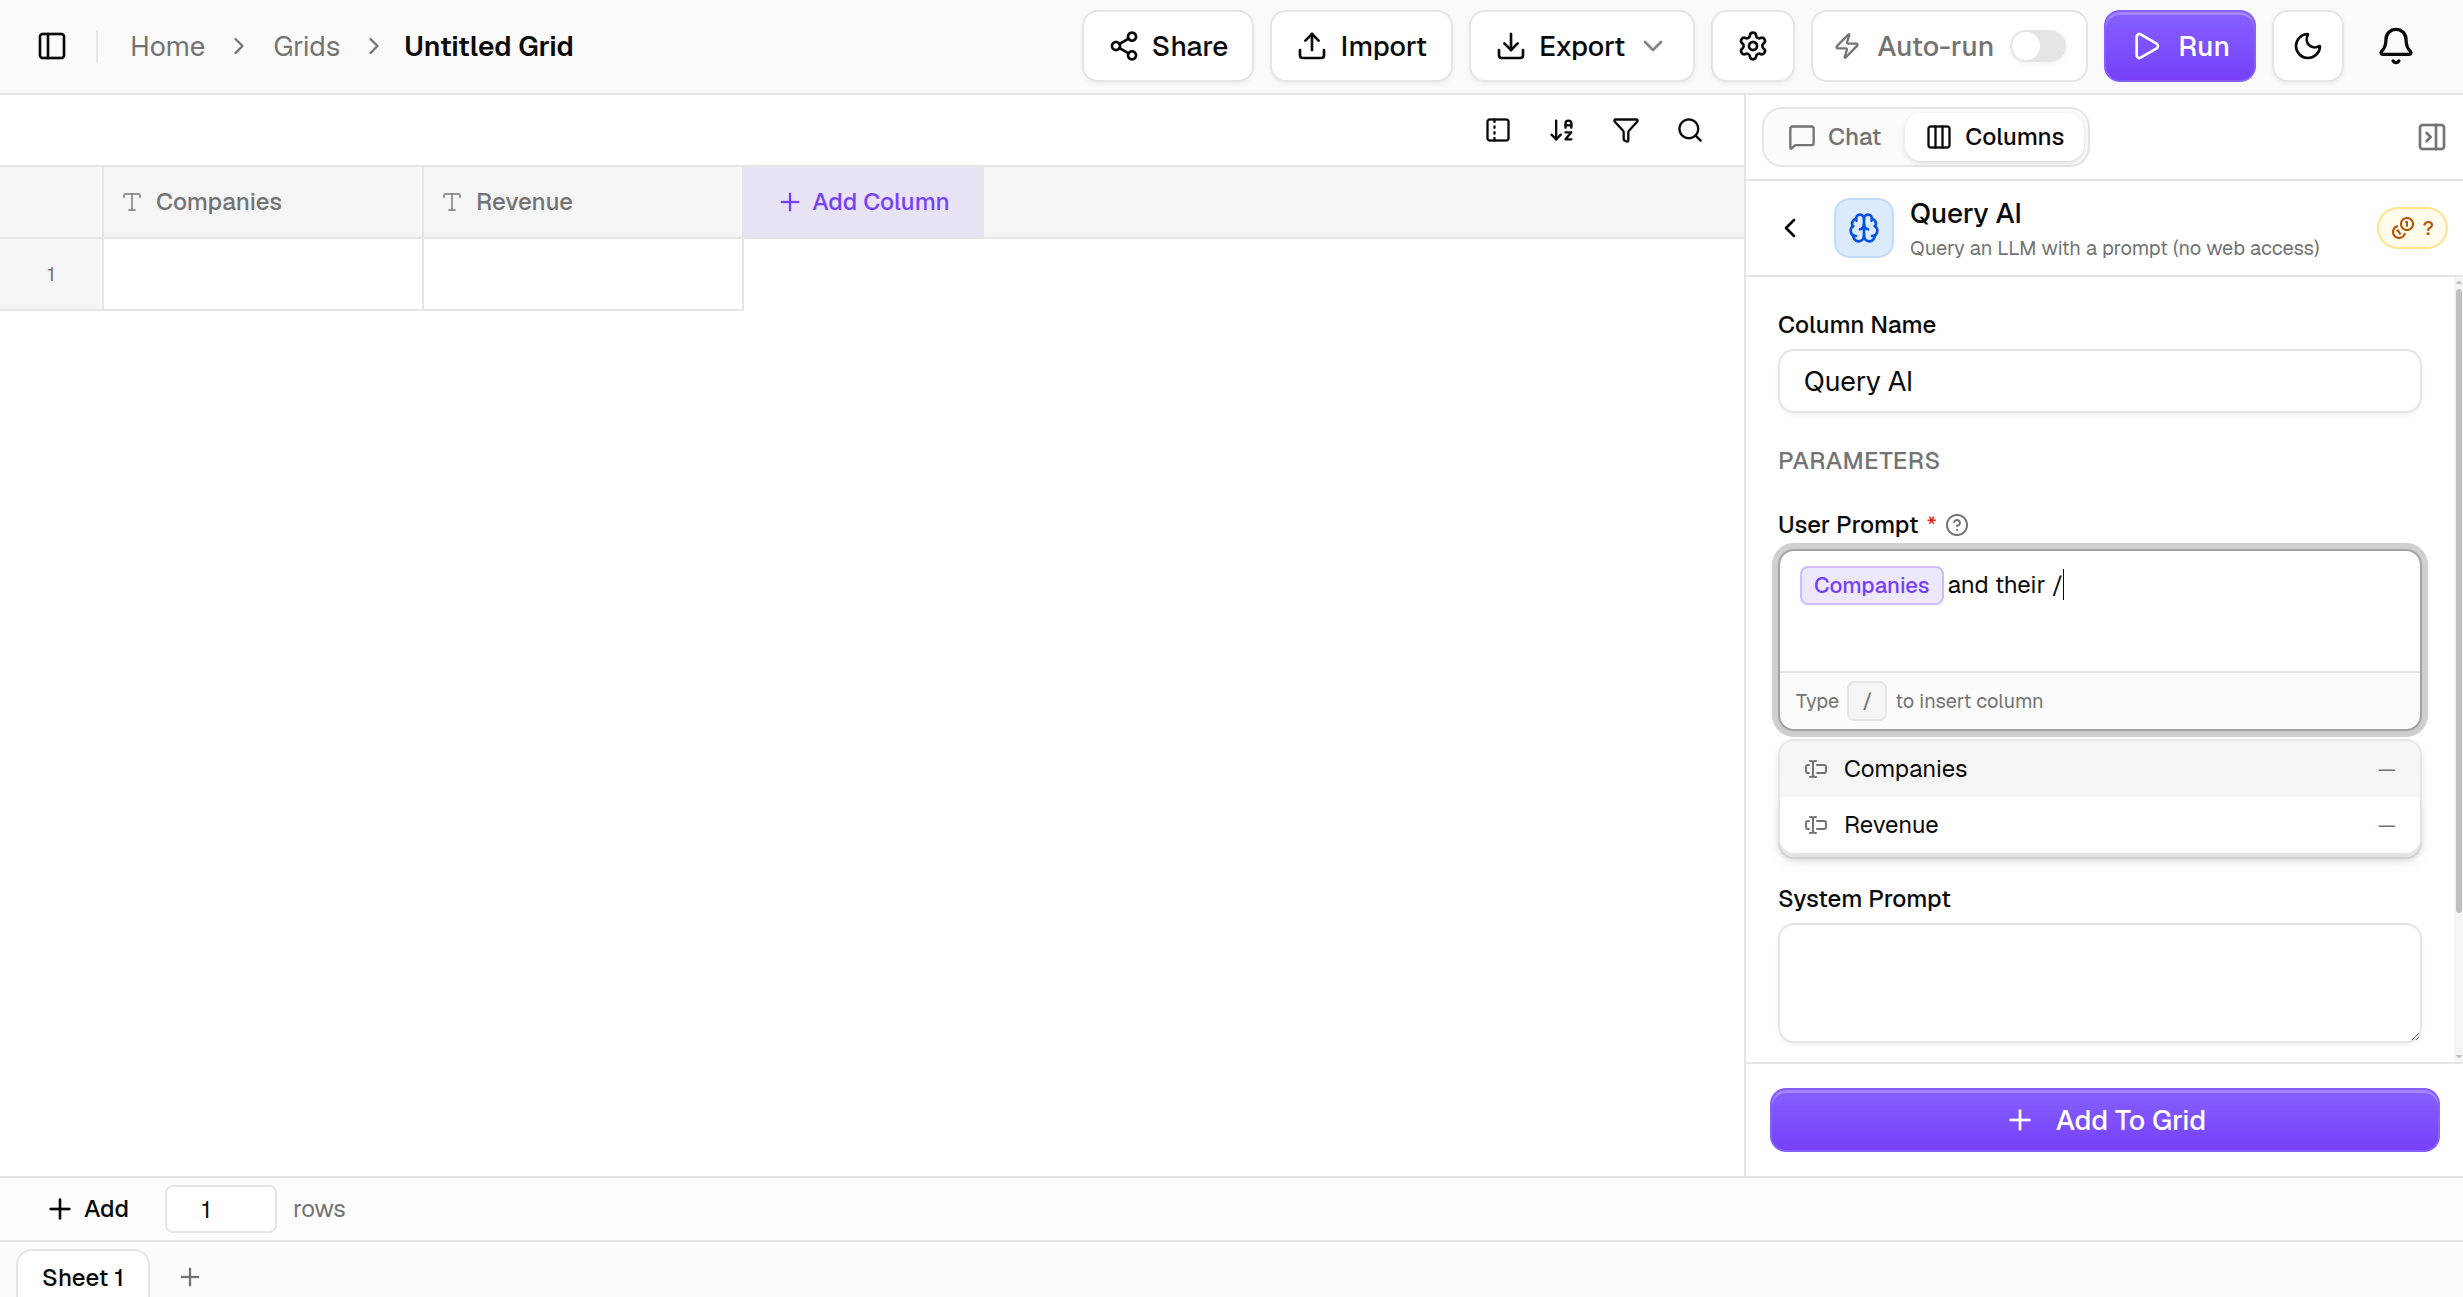Click Add To Grid button
This screenshot has width=2463, height=1297.
pyautogui.click(x=2104, y=1120)
